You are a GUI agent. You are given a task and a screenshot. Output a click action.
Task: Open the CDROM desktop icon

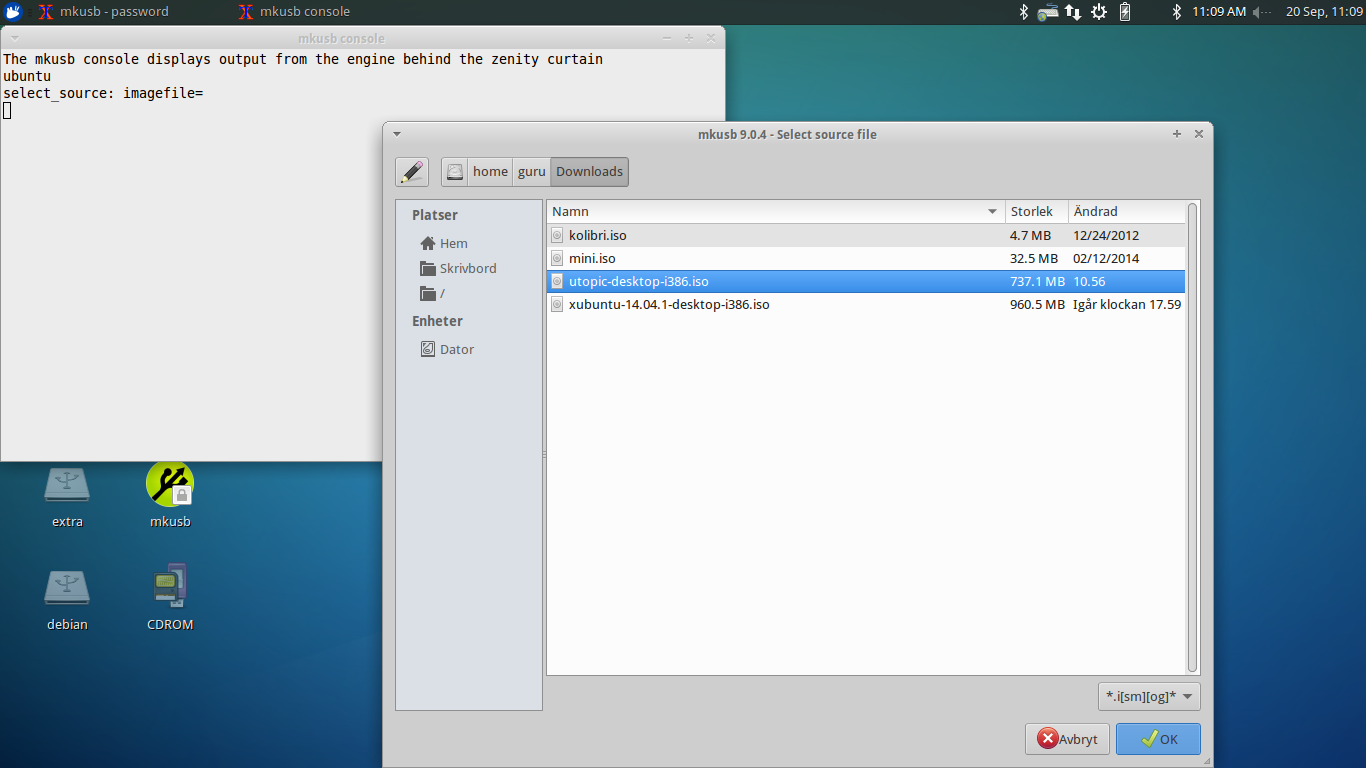pyautogui.click(x=170, y=599)
